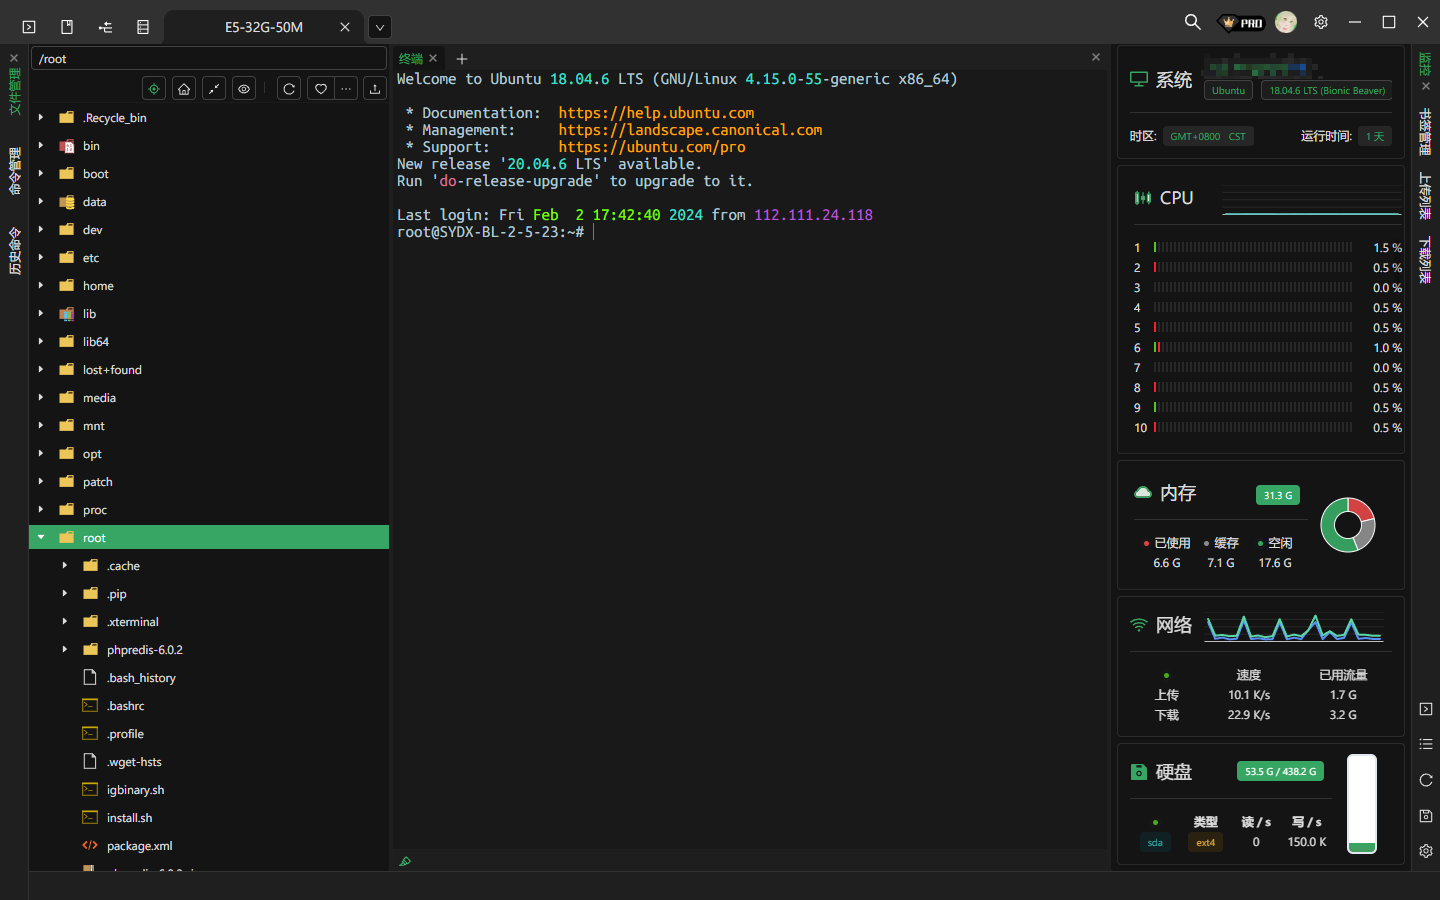Close the terminal pane X at top right
Image resolution: width=1440 pixels, height=900 pixels.
(x=1096, y=57)
